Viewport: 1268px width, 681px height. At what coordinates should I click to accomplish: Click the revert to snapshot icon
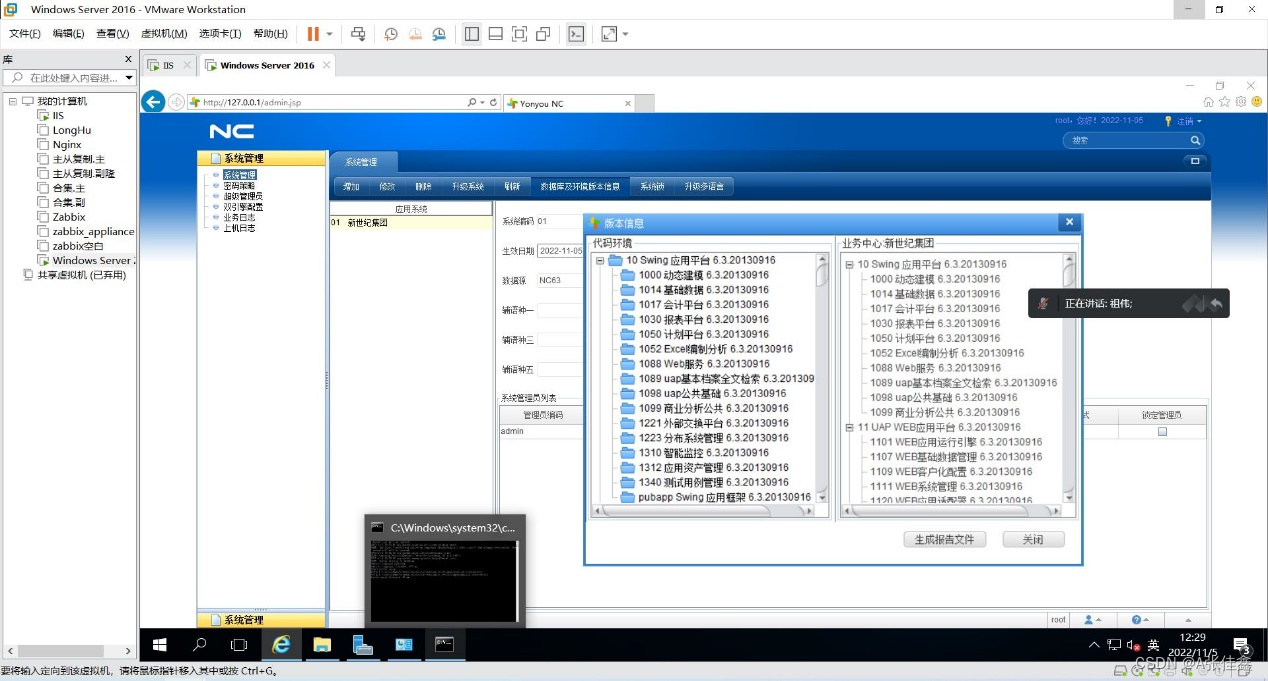pyautogui.click(x=415, y=34)
